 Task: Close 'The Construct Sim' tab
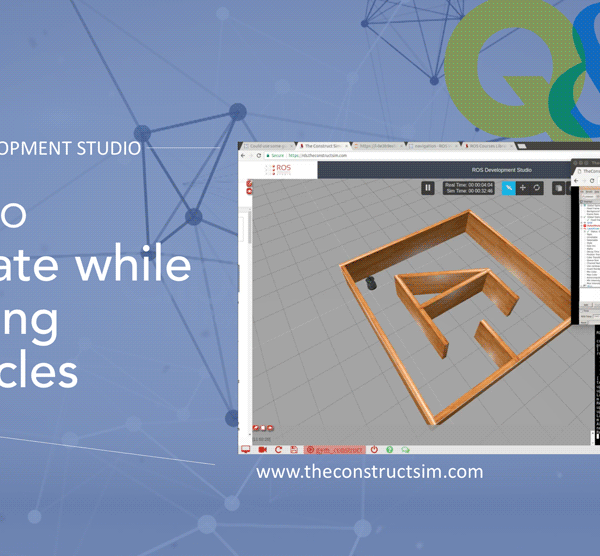click(347, 146)
